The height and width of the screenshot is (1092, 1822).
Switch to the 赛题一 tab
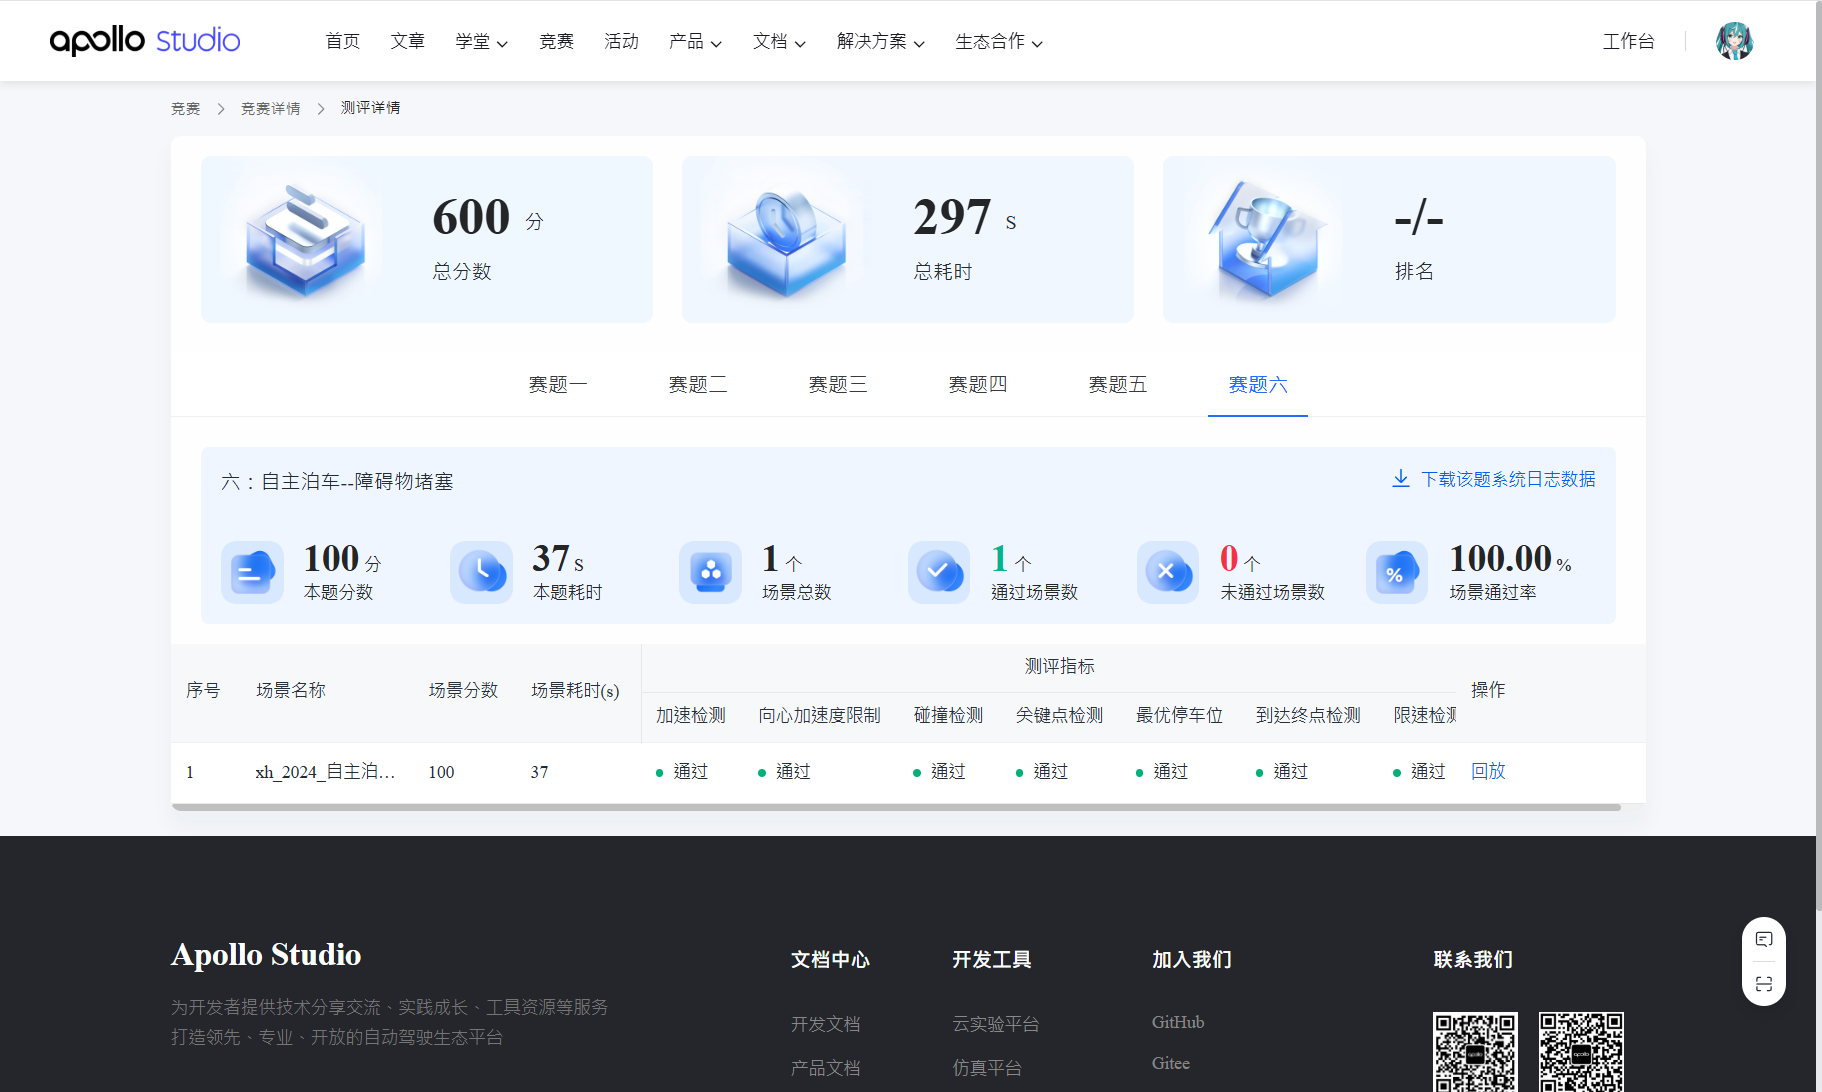(x=558, y=385)
